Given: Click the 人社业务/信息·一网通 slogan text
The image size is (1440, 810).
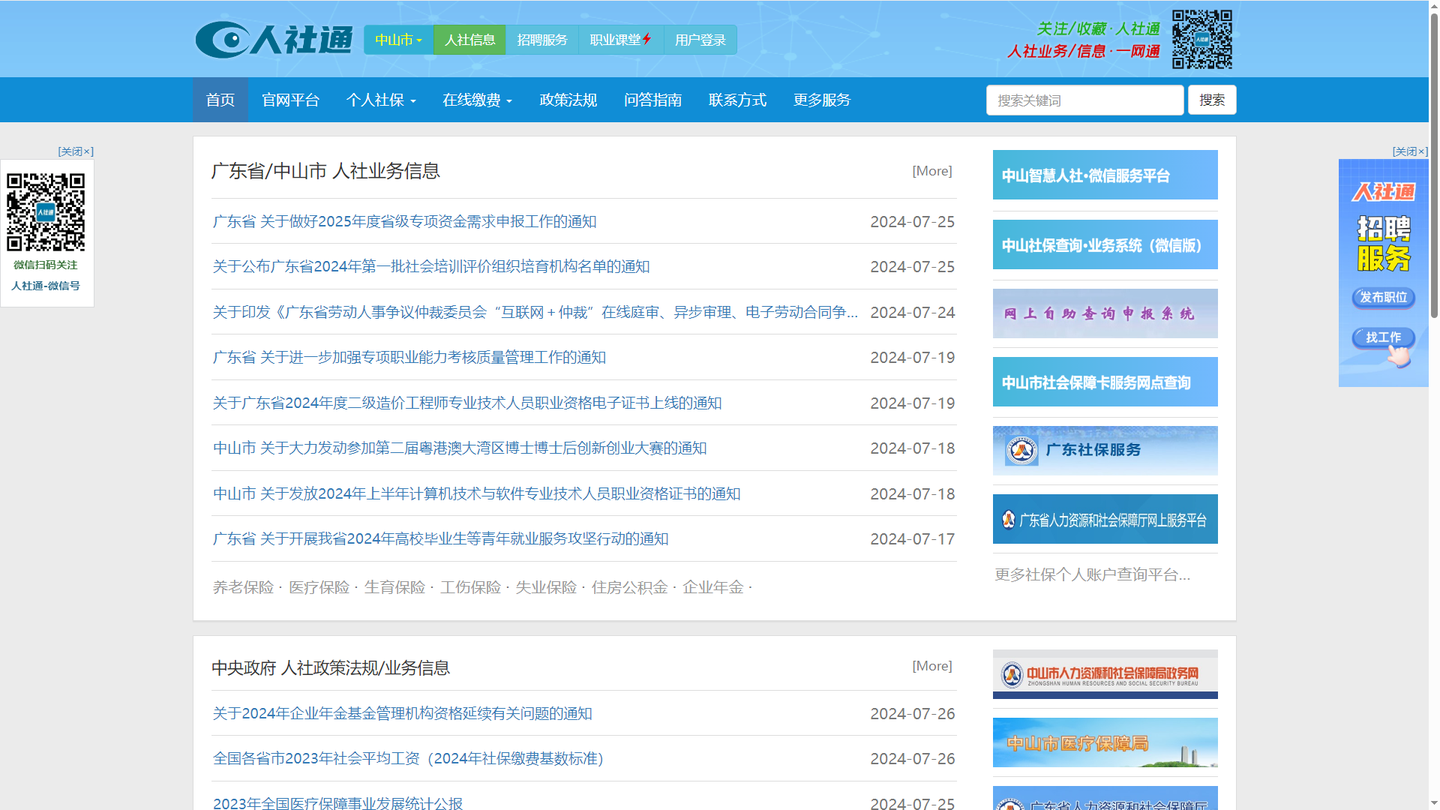Looking at the screenshot, I should point(1084,51).
